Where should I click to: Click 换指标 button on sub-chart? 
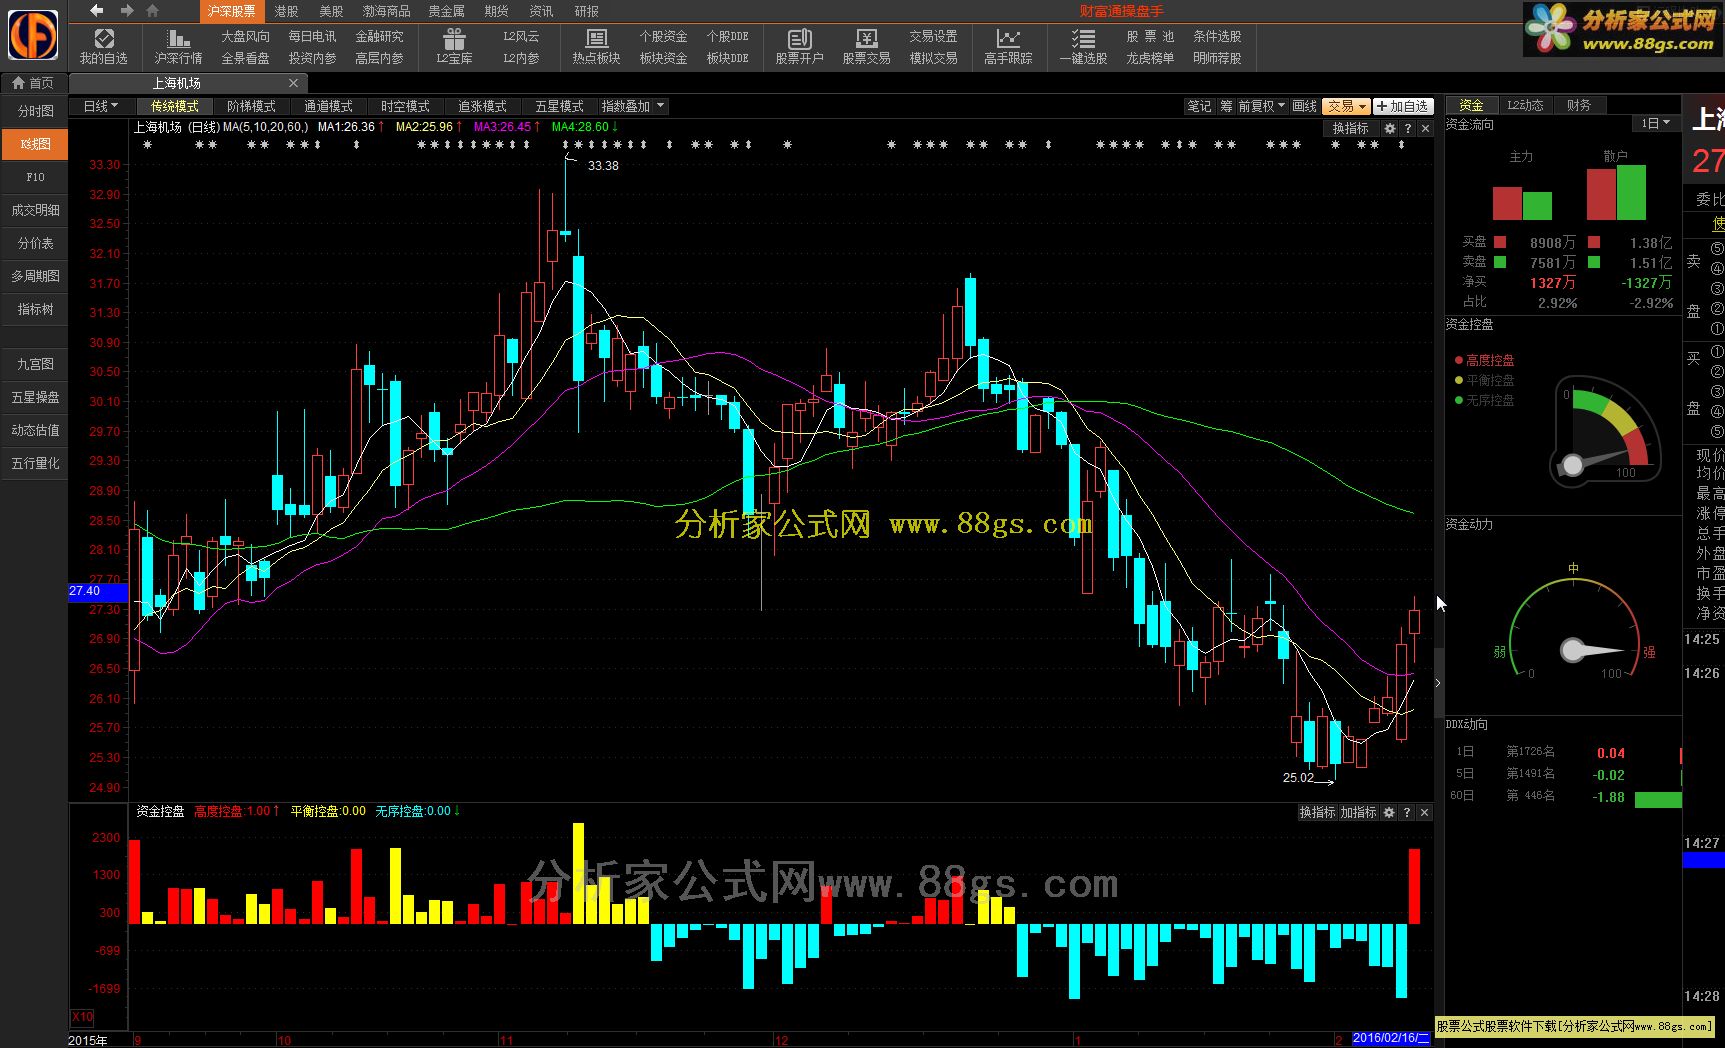[1317, 813]
